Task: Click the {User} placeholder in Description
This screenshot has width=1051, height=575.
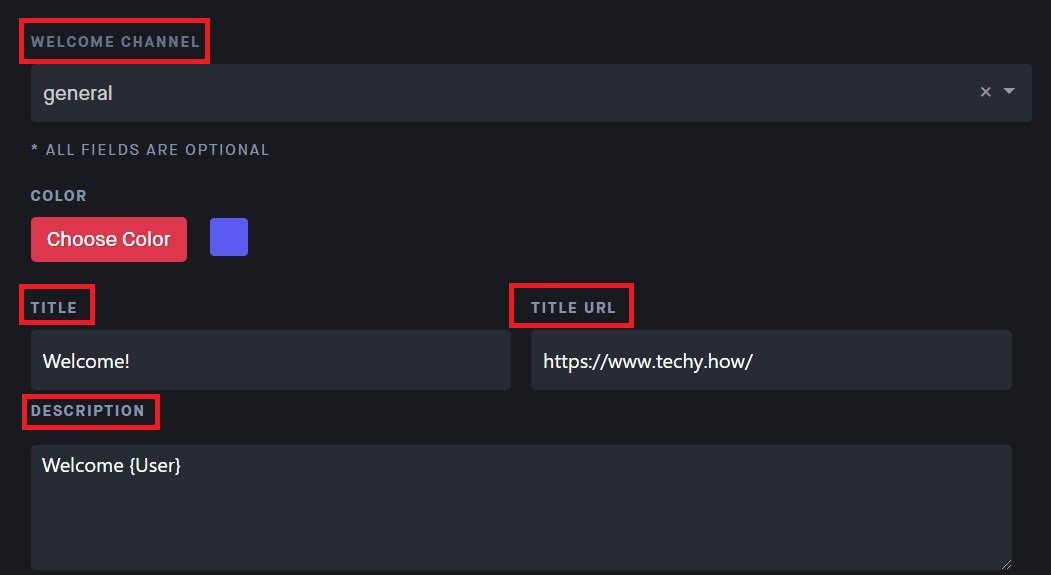Action: [x=155, y=465]
